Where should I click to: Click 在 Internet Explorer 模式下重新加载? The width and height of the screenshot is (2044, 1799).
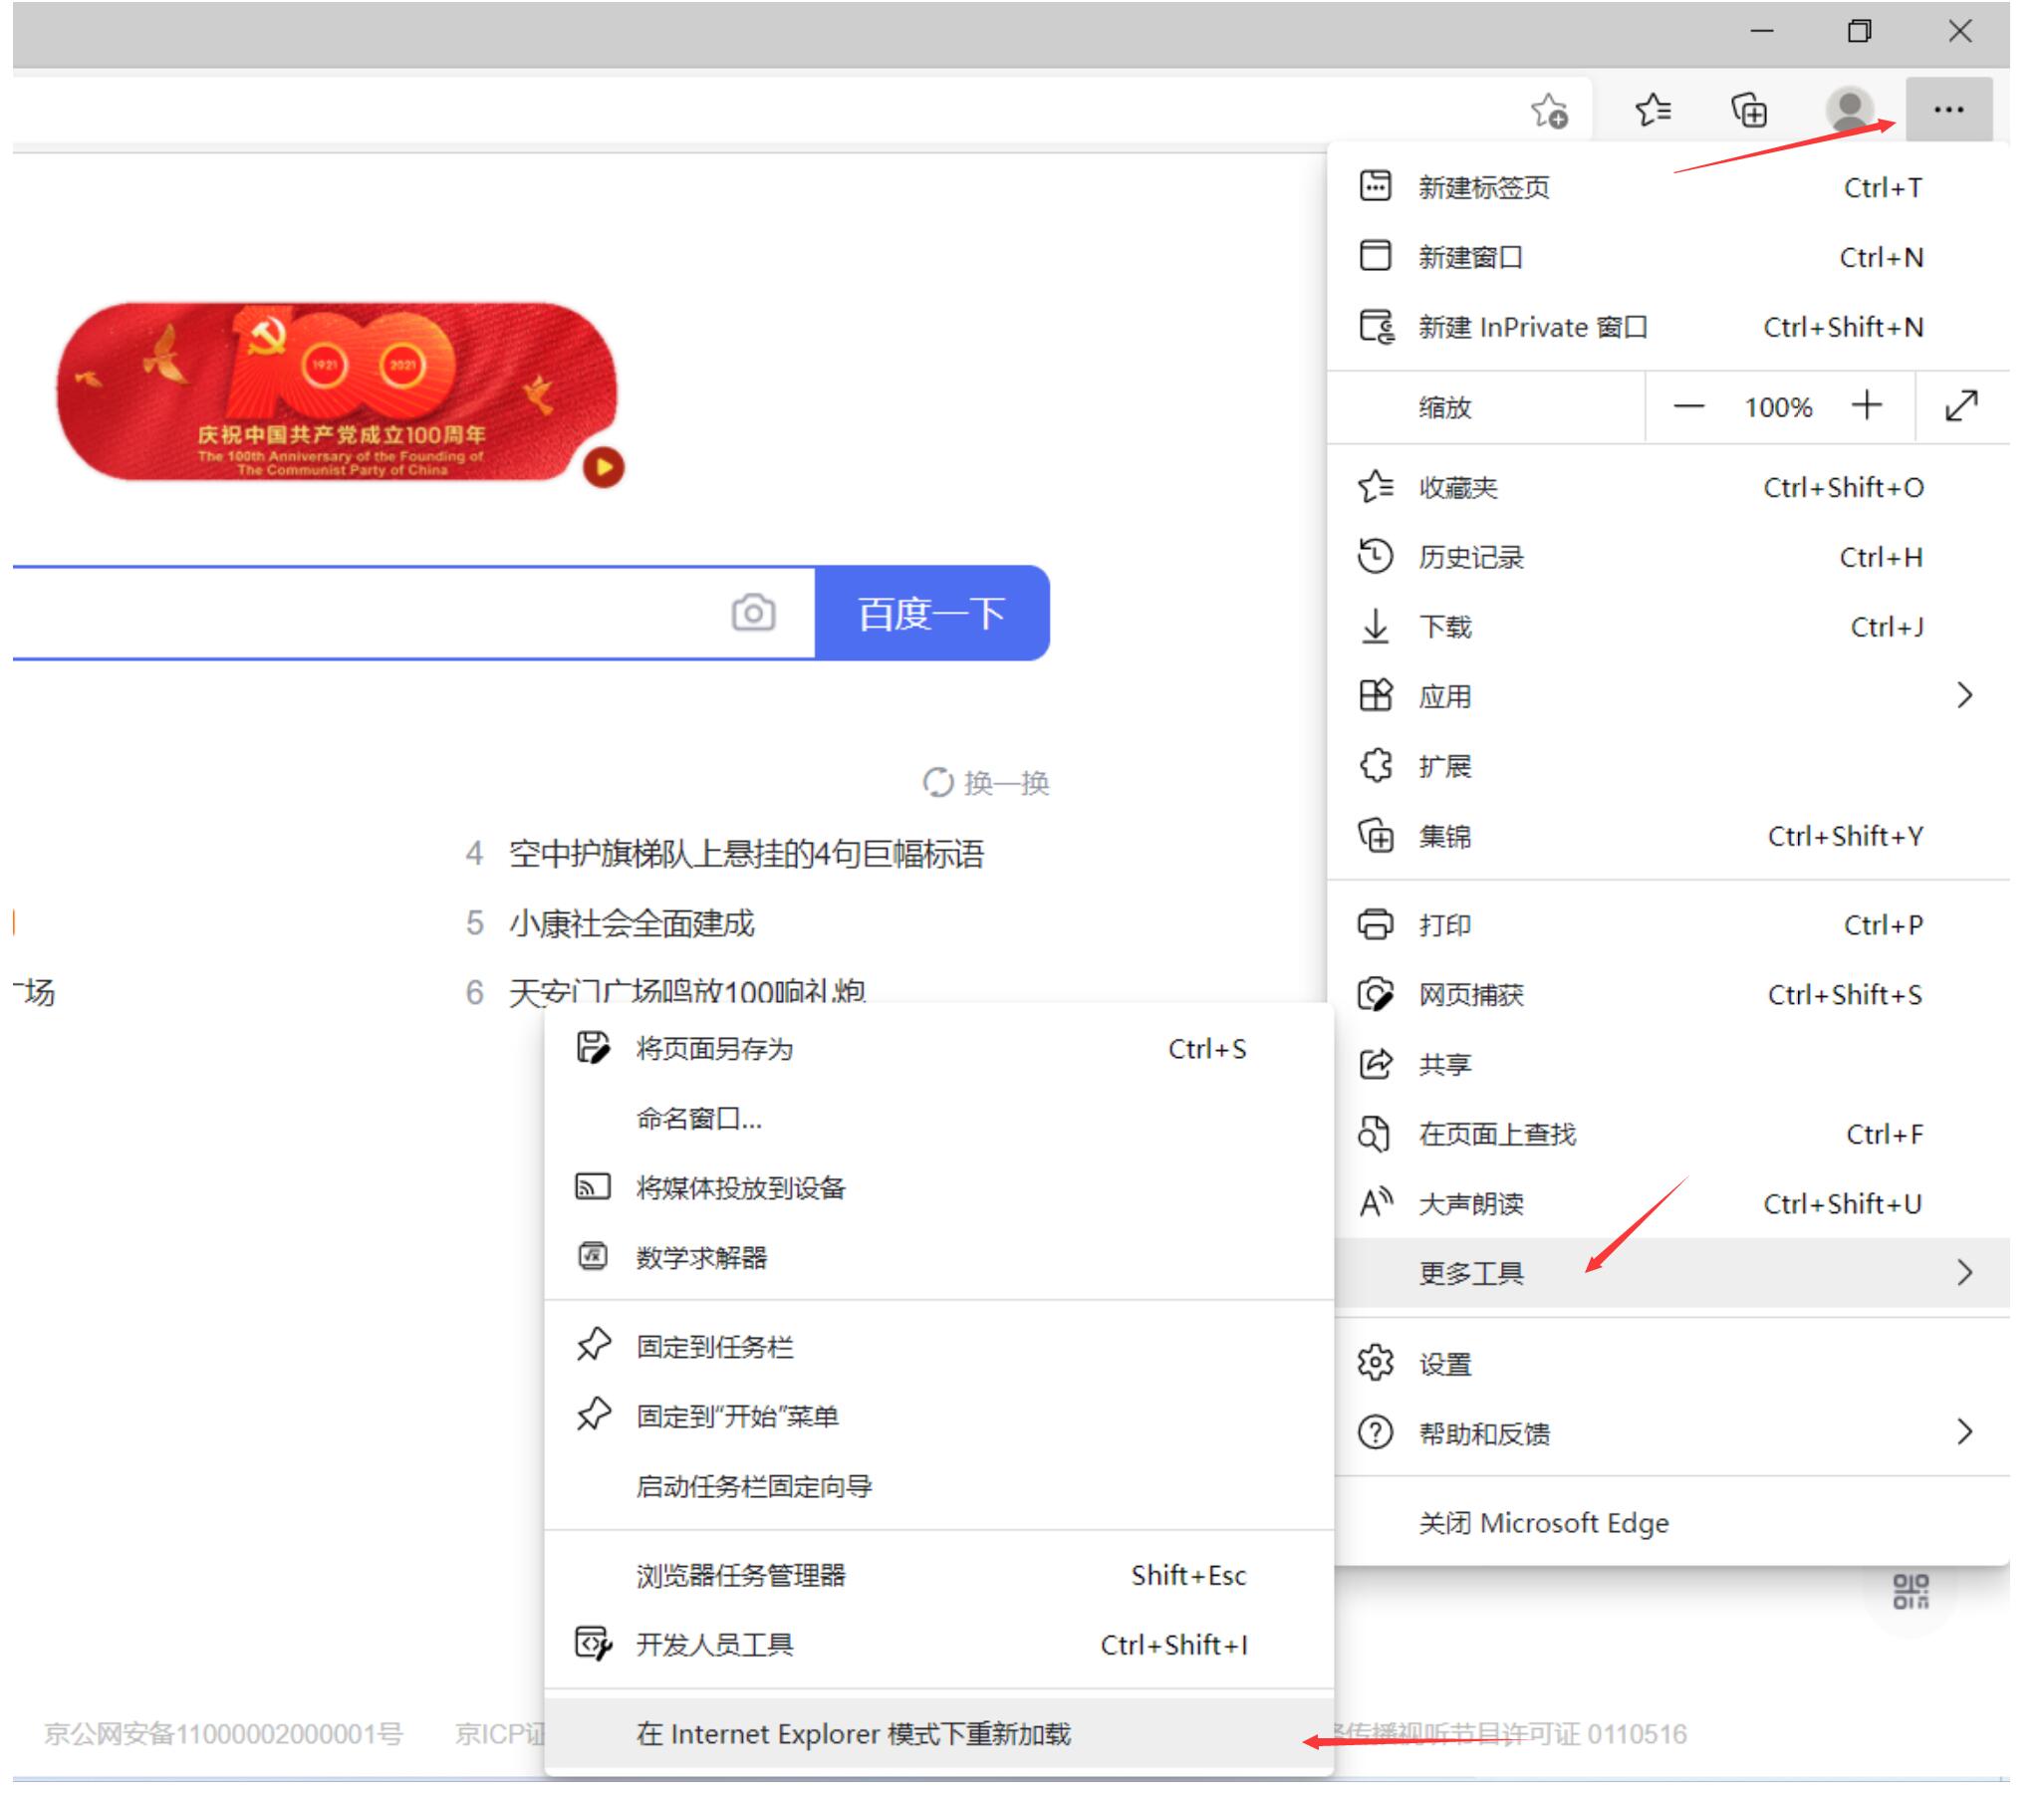[853, 1733]
